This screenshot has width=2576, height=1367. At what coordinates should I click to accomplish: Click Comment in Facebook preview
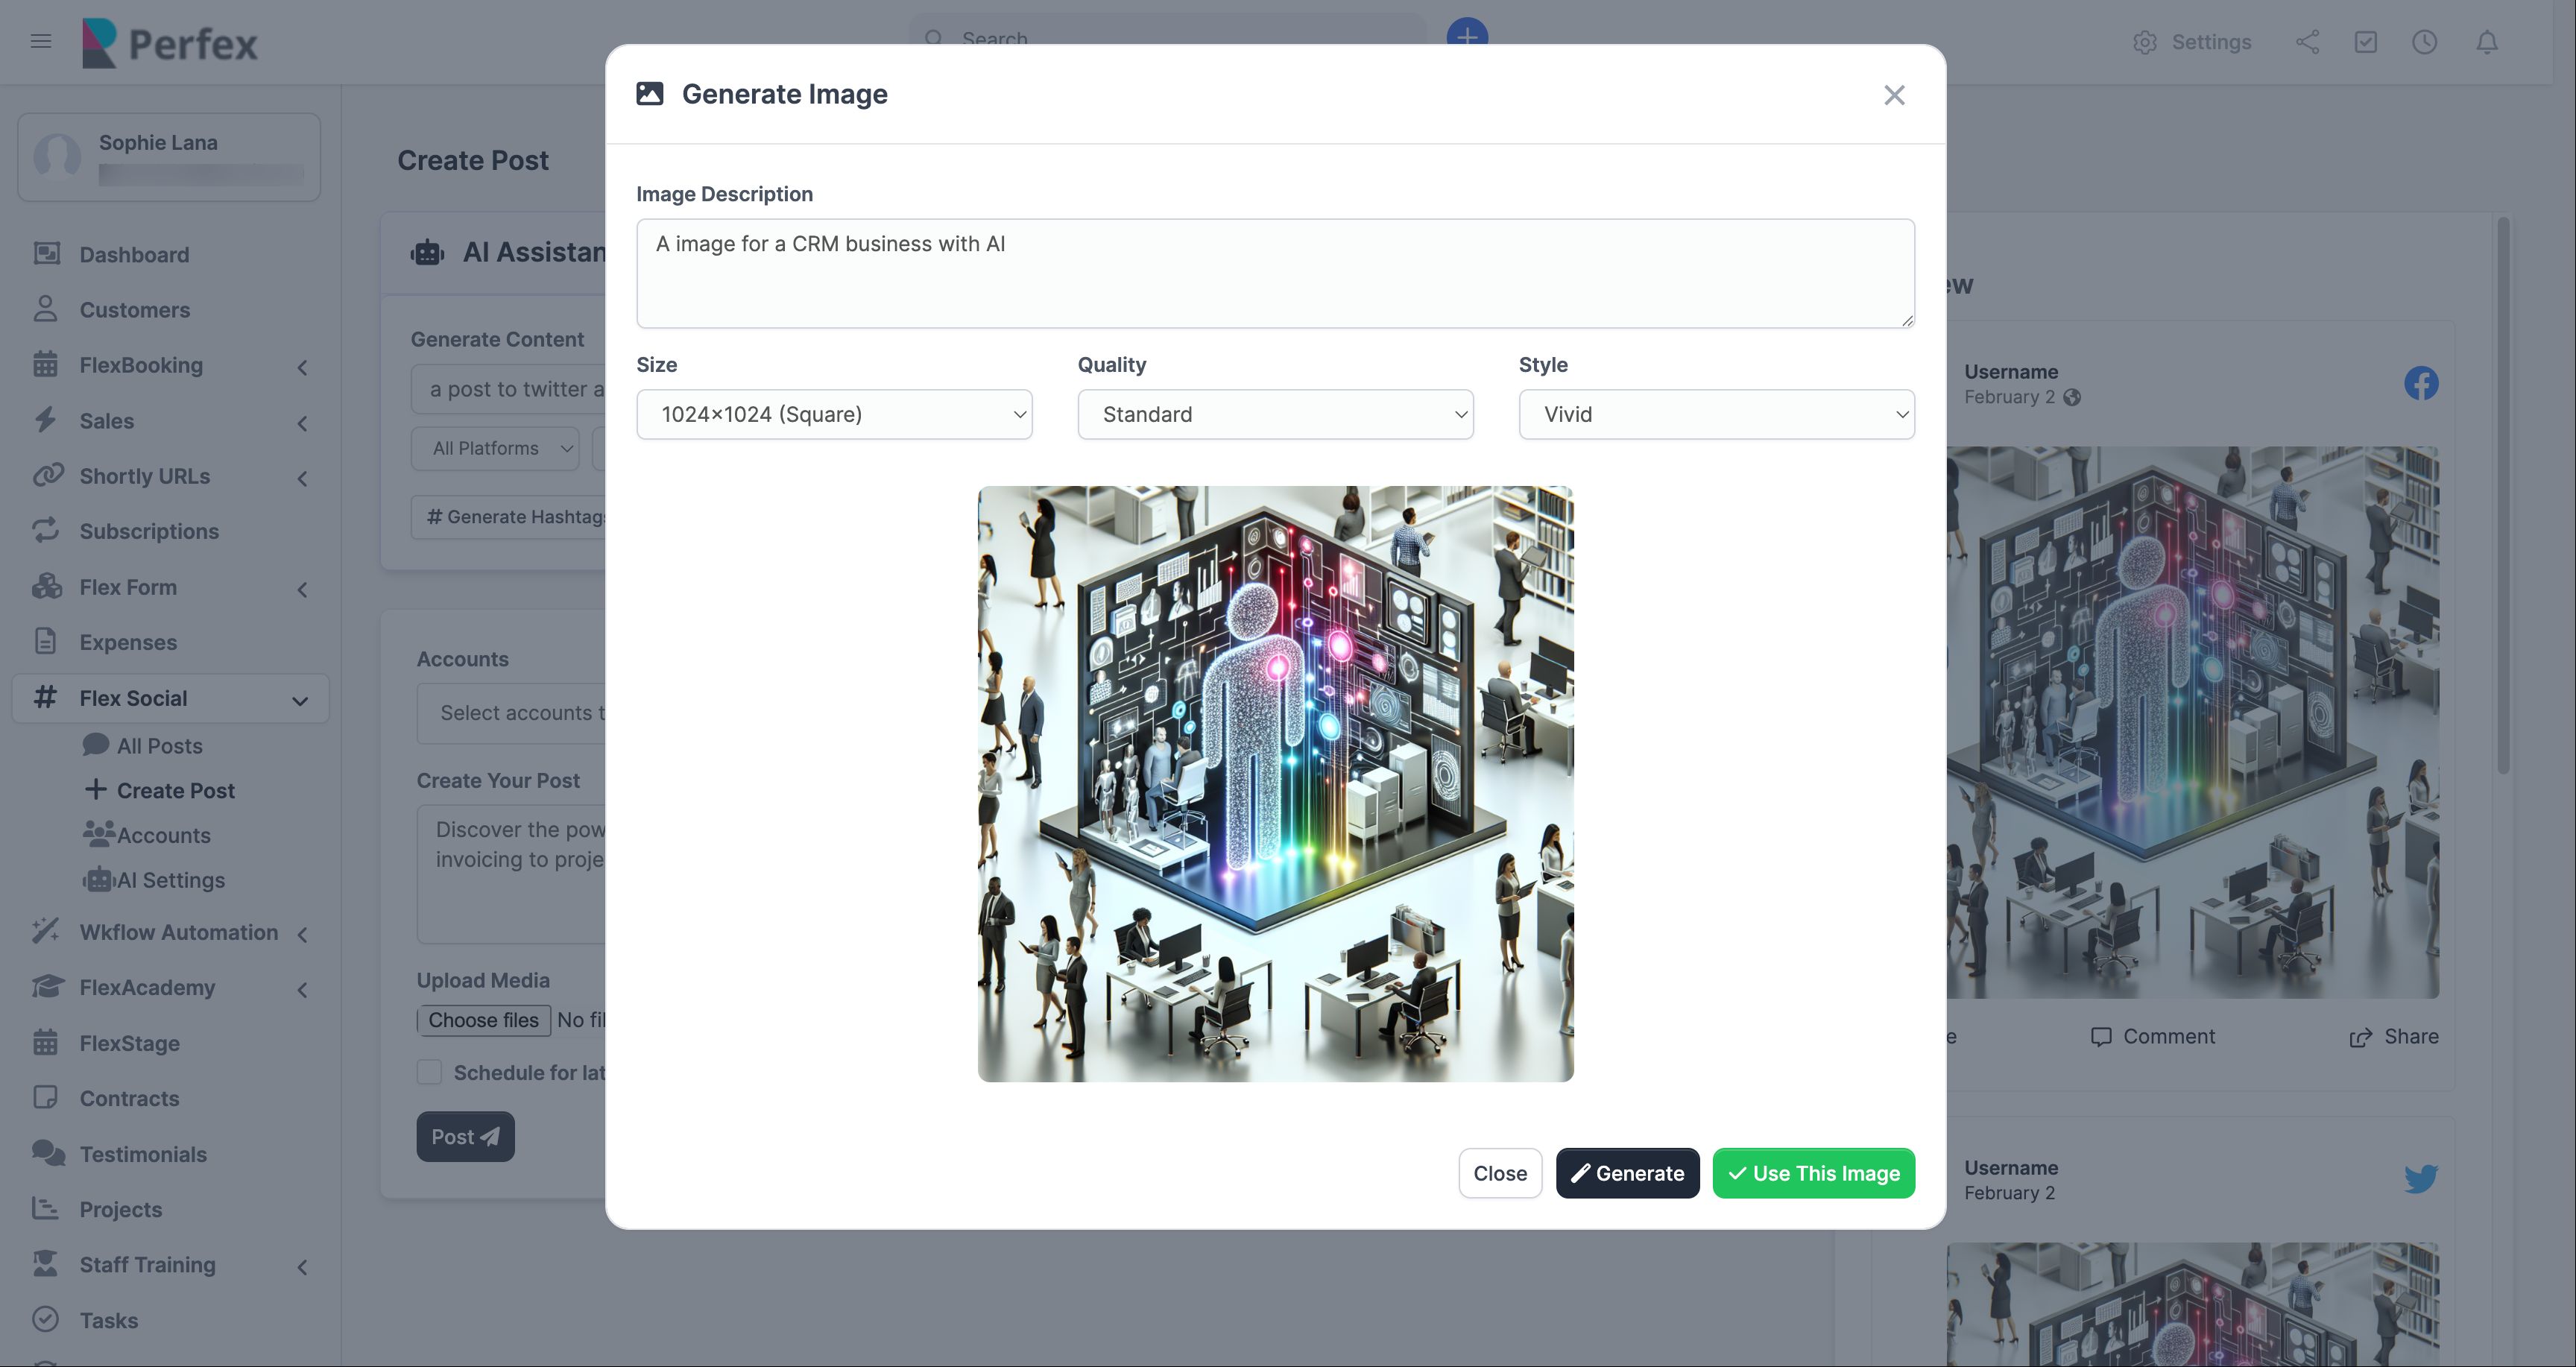(x=2153, y=1036)
